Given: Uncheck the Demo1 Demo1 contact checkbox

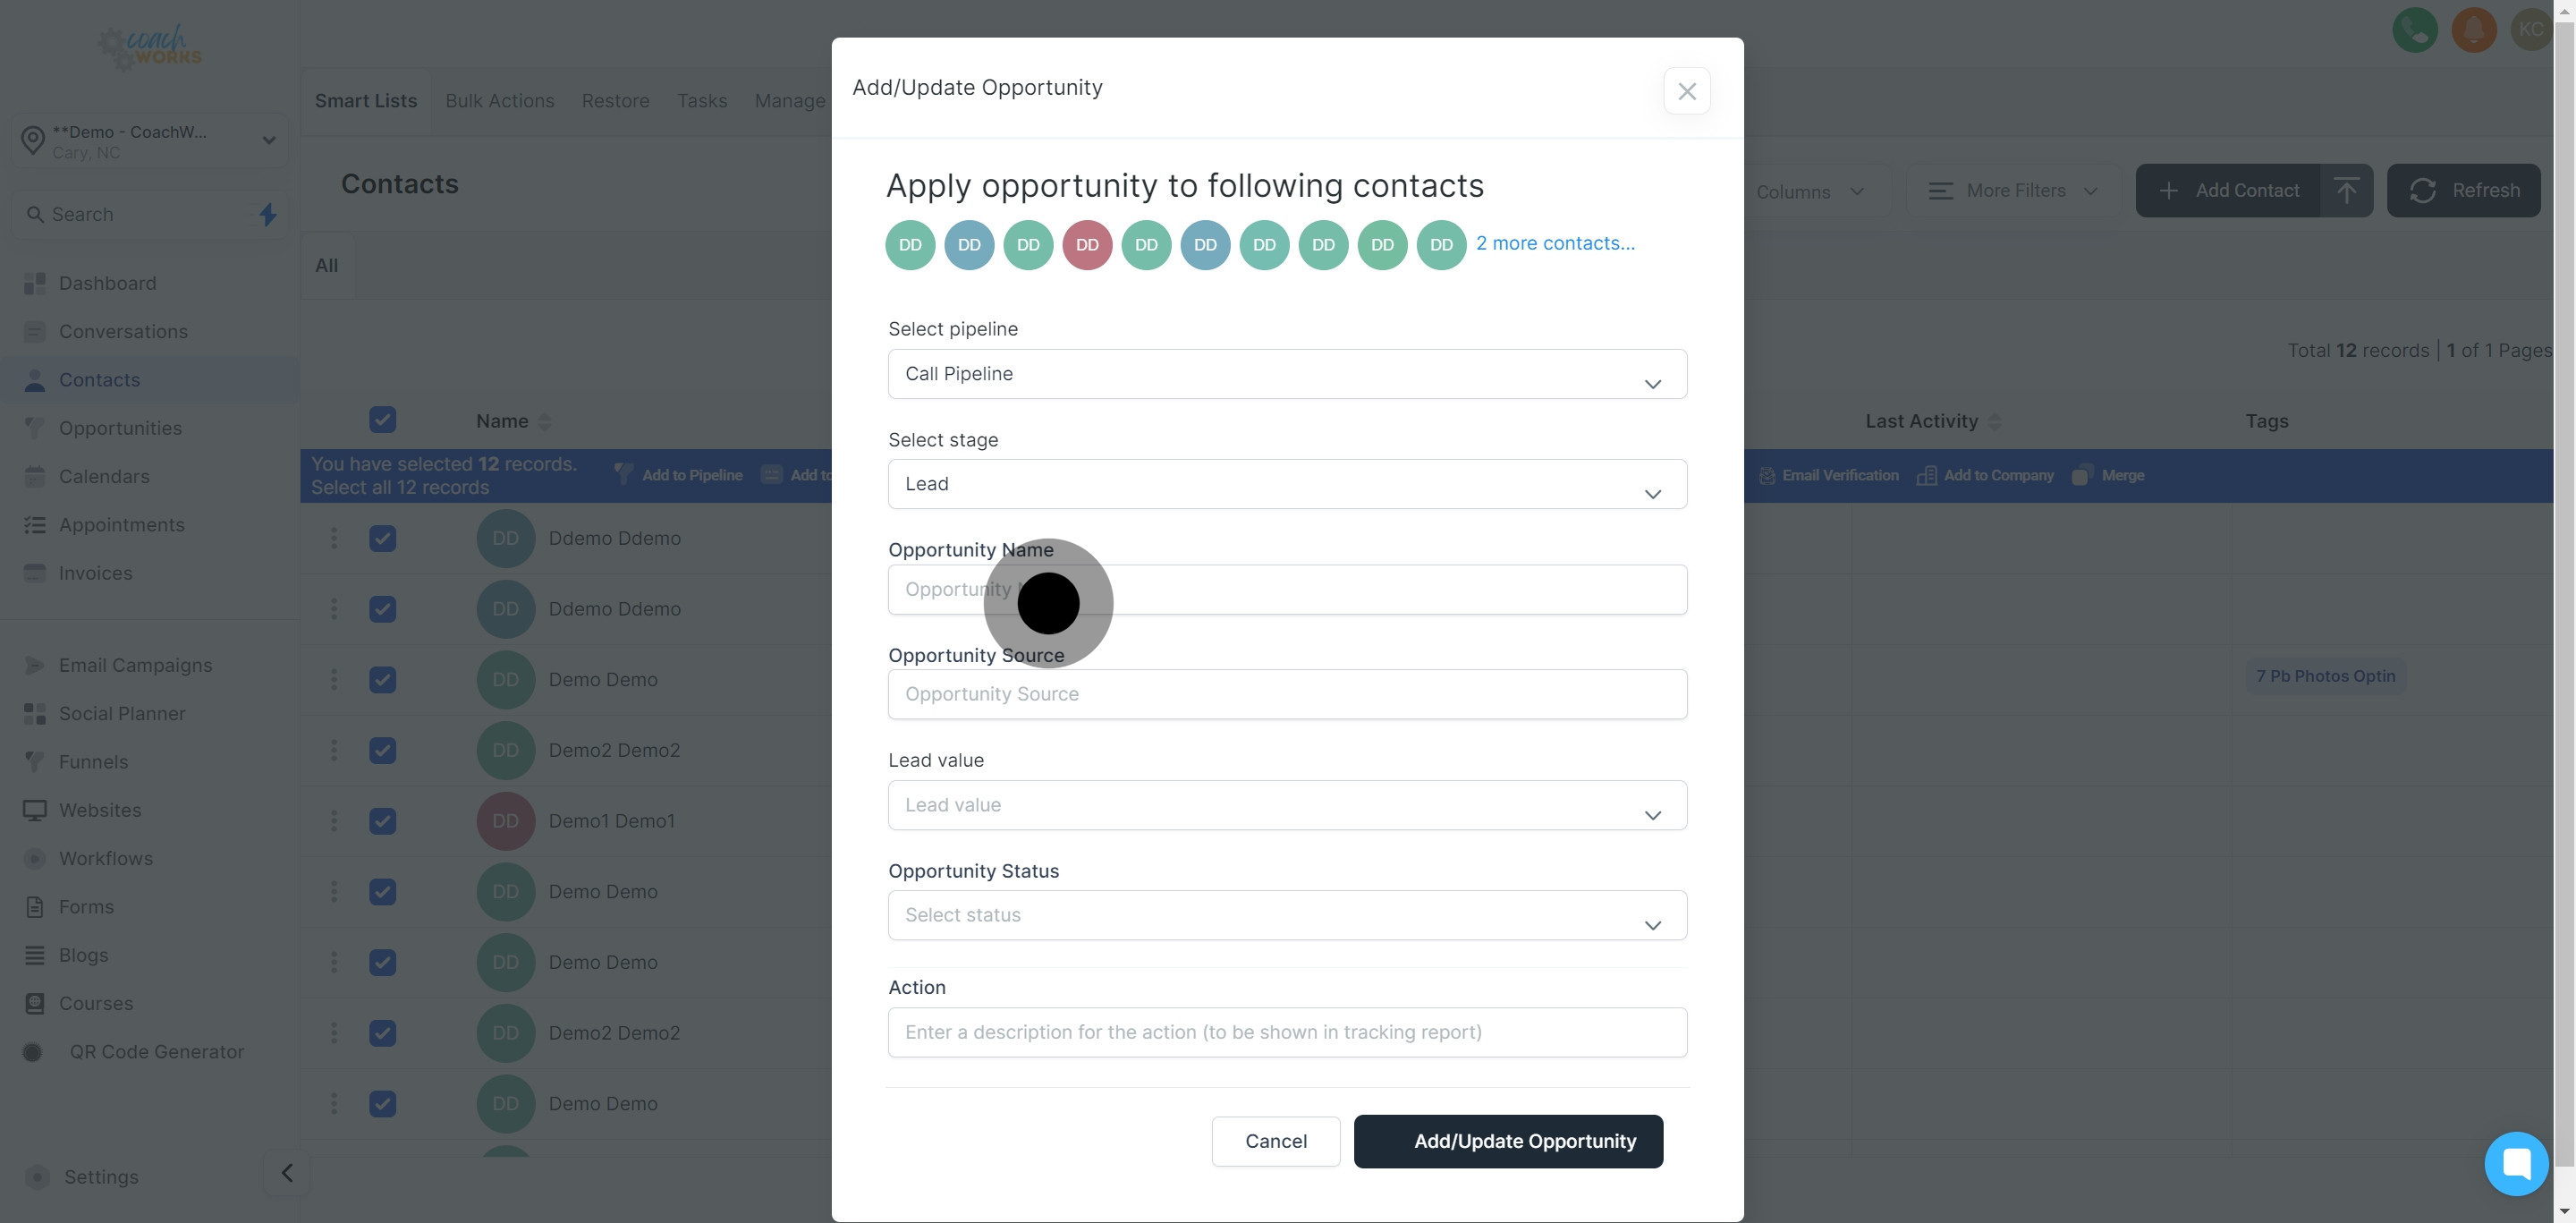Looking at the screenshot, I should tap(382, 821).
